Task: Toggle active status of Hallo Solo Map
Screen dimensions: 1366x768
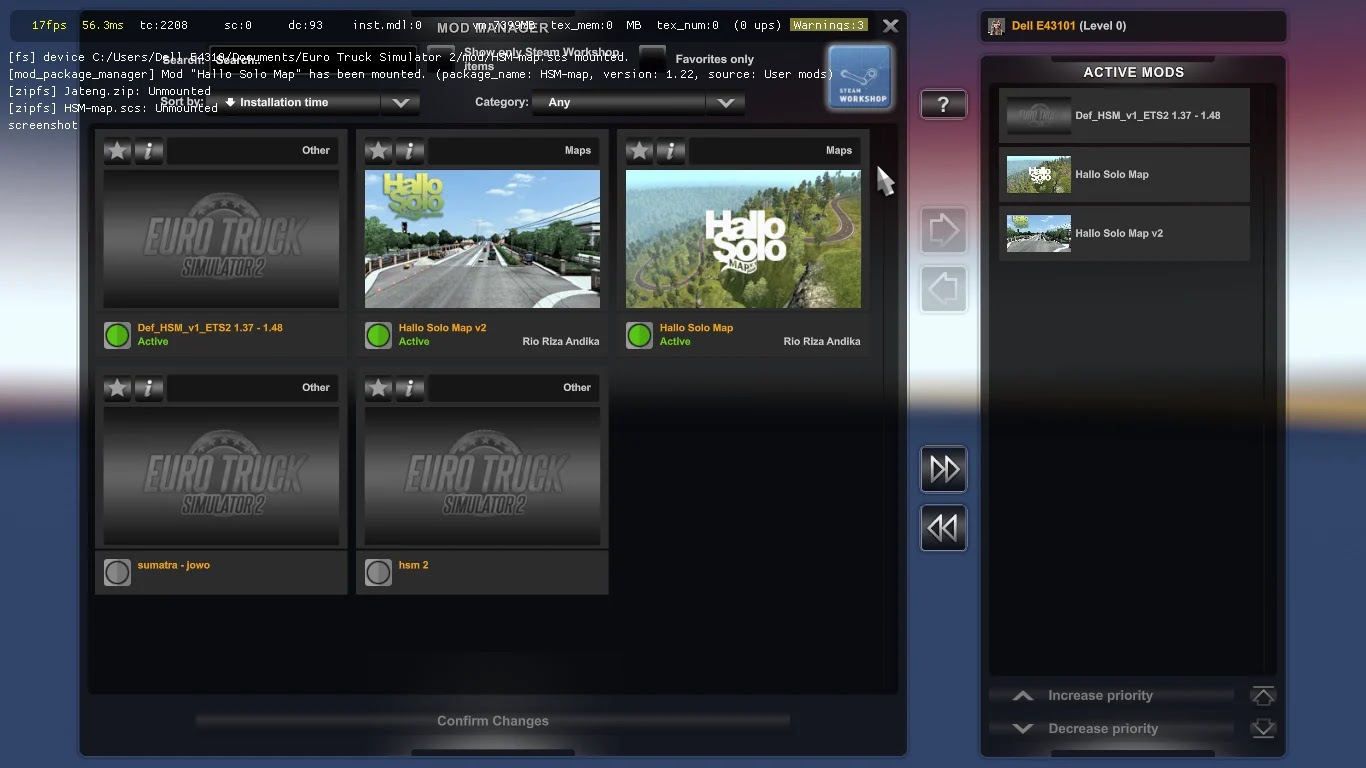Action: click(640, 335)
